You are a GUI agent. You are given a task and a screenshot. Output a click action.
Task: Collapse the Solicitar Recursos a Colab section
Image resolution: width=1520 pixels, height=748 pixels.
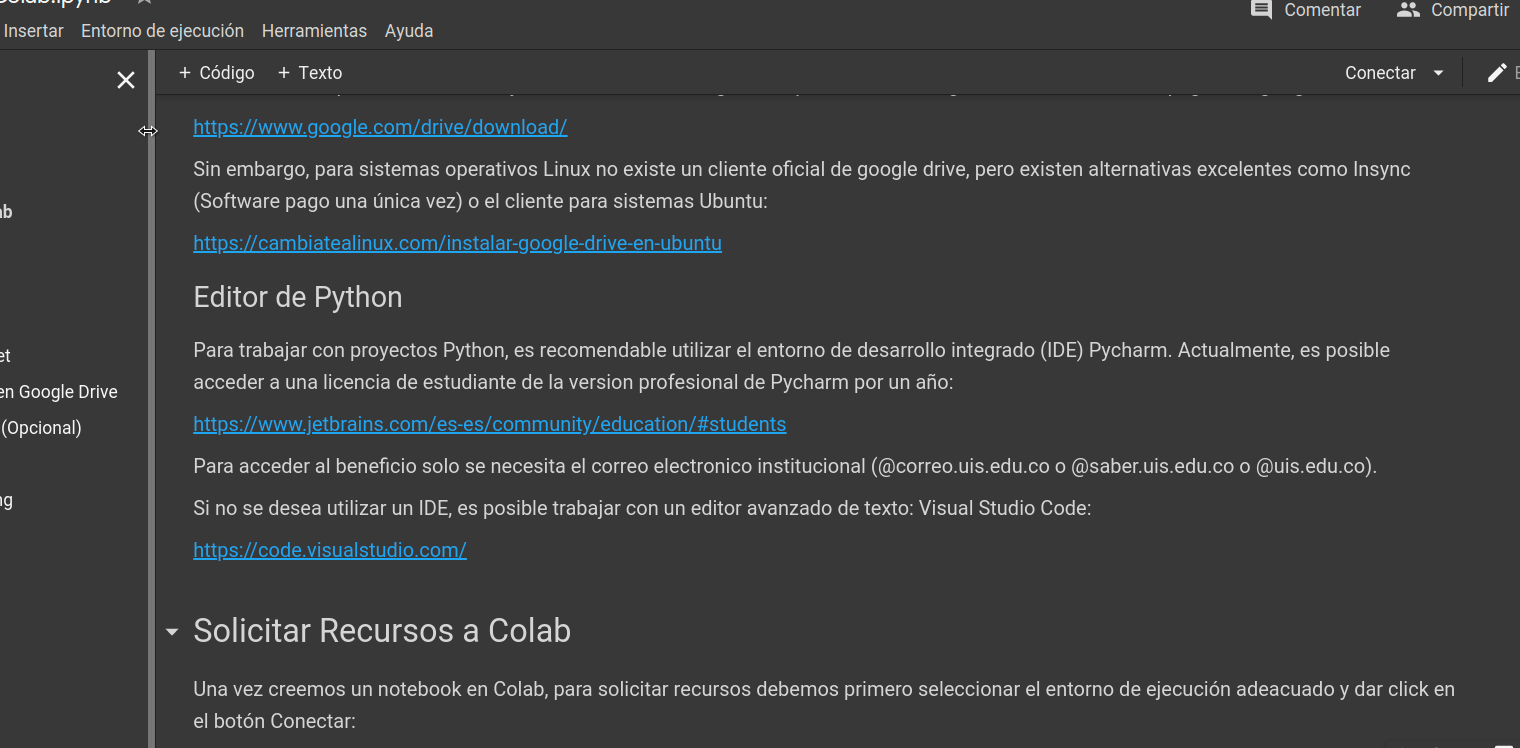(172, 632)
